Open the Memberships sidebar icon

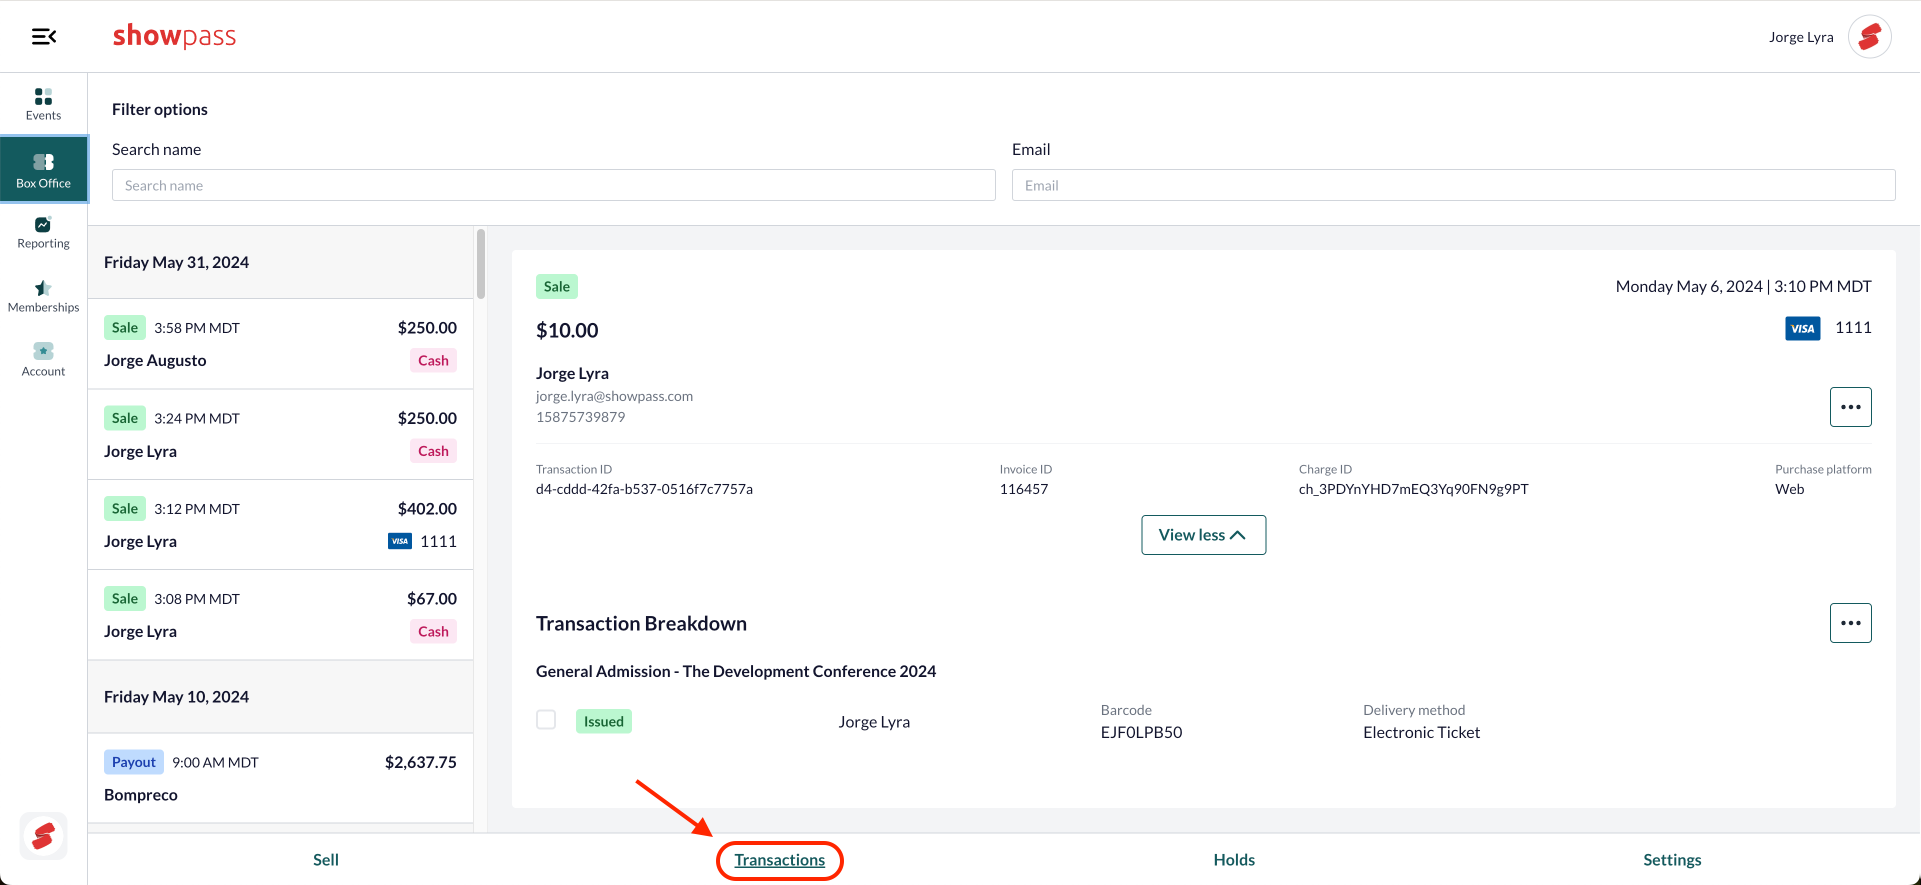click(43, 297)
